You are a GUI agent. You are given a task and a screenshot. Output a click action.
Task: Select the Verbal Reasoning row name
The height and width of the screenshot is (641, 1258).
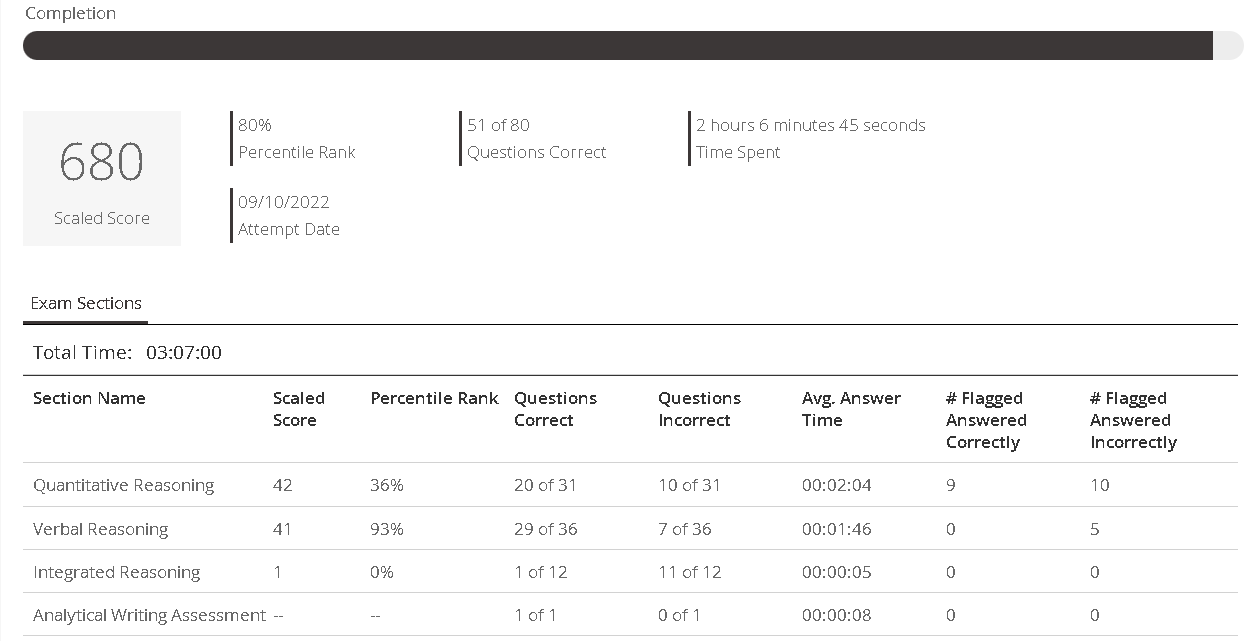pyautogui.click(x=100, y=529)
